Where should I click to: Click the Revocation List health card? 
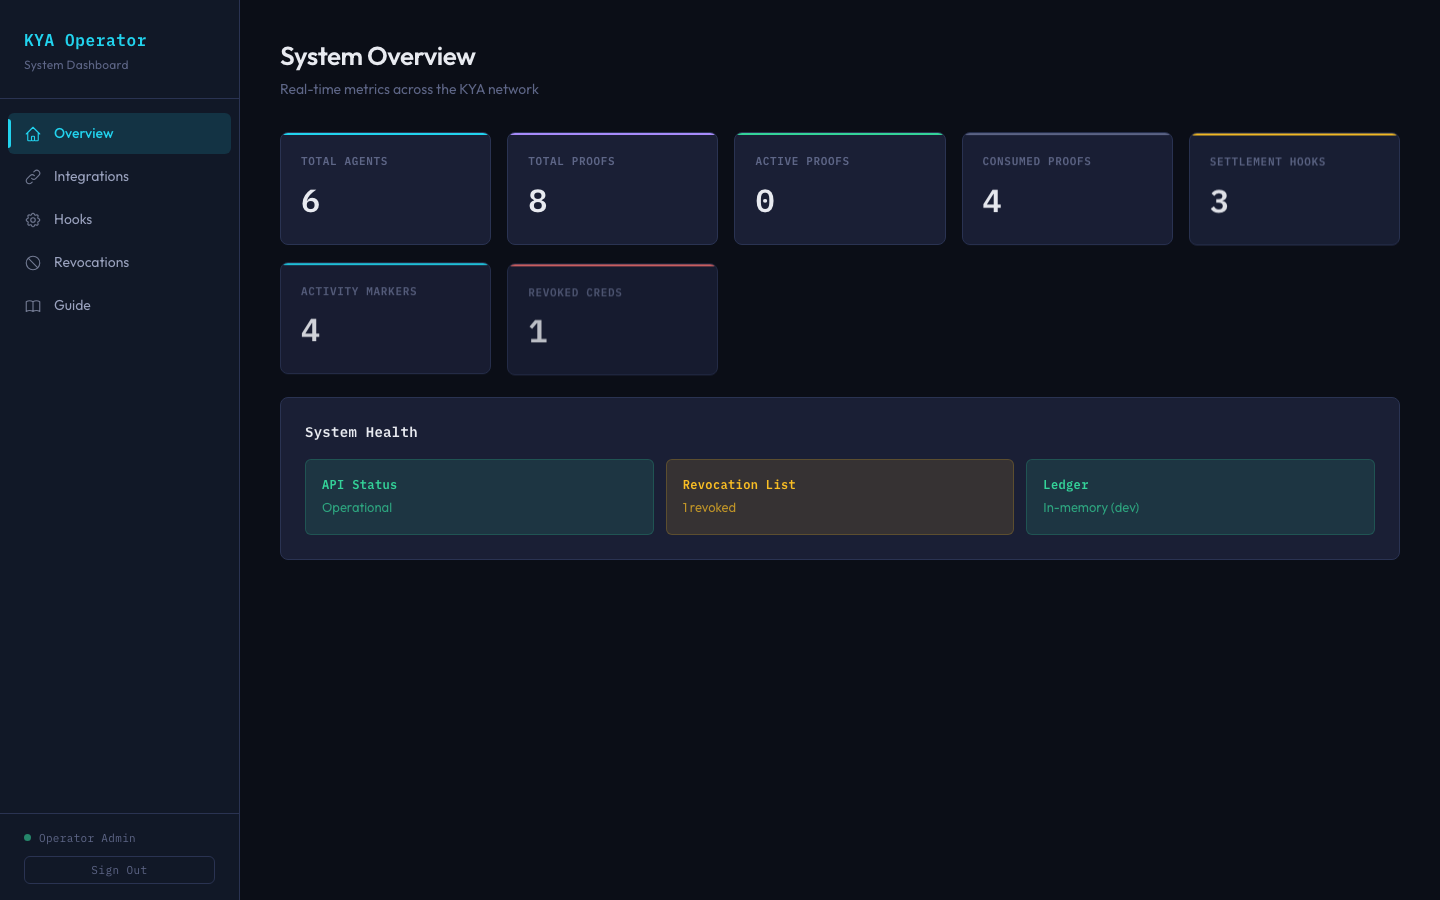click(x=839, y=496)
